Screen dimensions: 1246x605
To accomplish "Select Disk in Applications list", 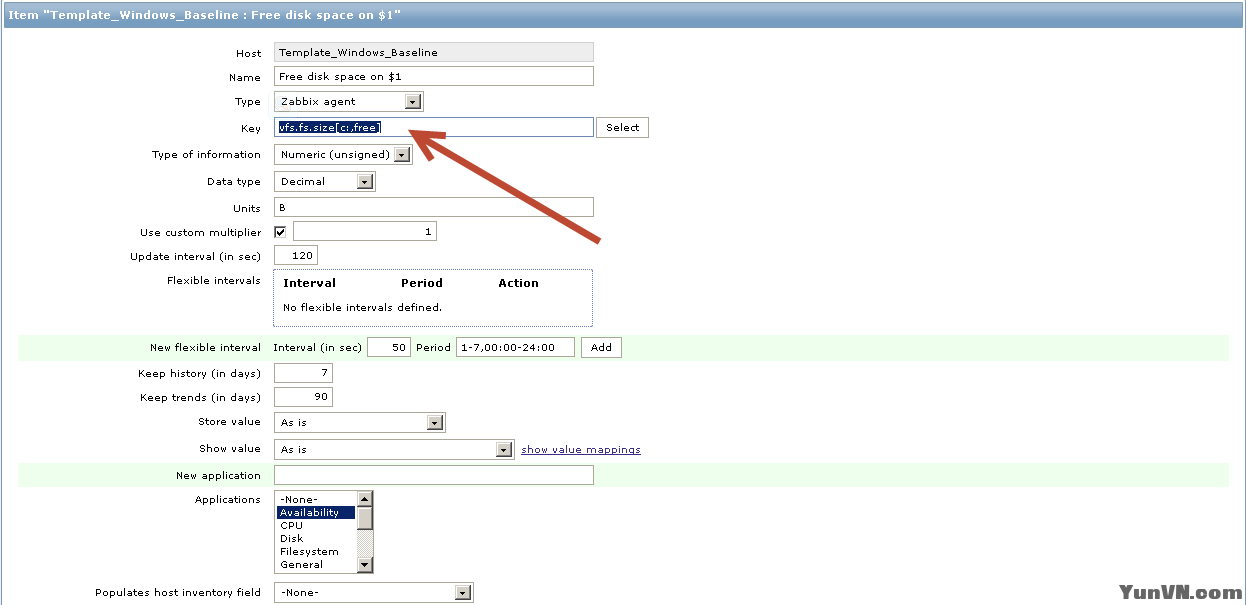I will [316, 538].
